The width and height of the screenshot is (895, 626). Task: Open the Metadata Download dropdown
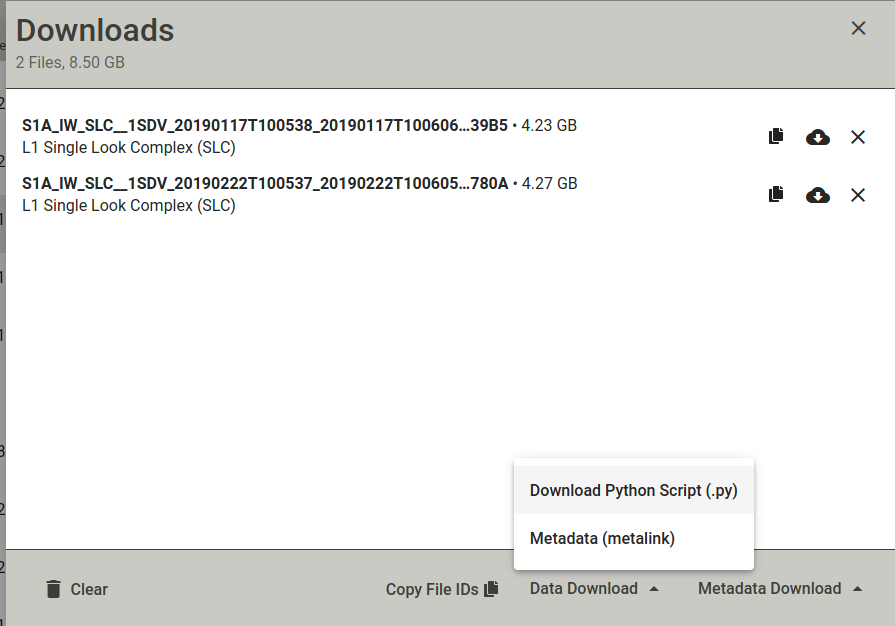780,589
